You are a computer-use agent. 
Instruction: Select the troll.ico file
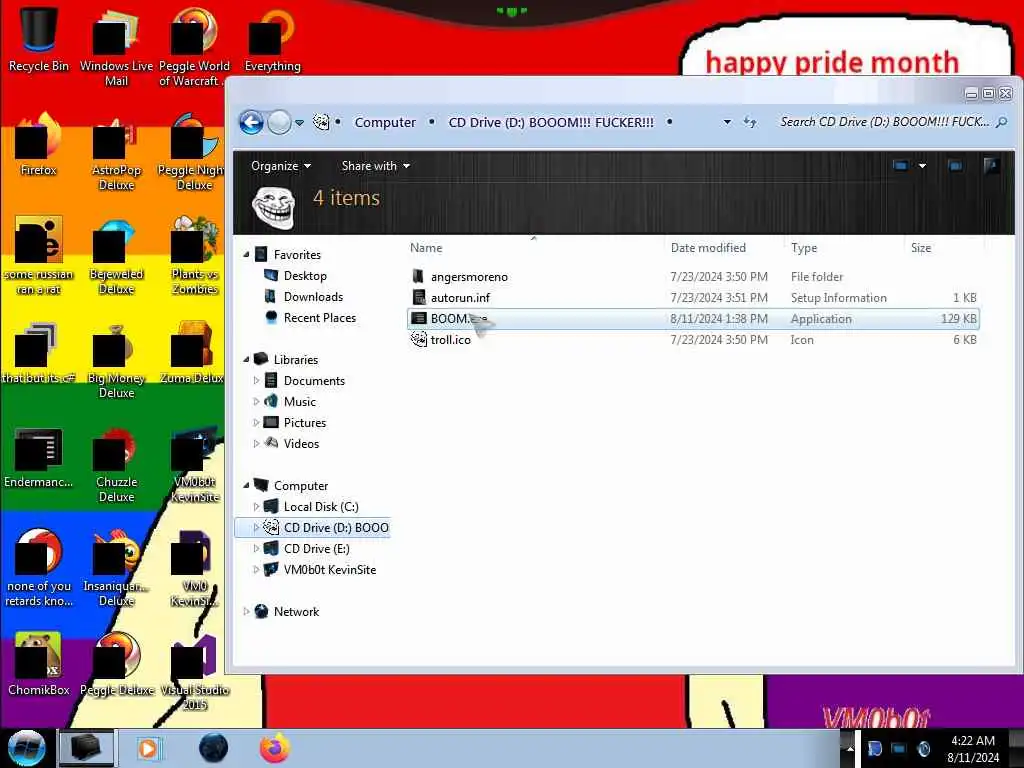450,340
